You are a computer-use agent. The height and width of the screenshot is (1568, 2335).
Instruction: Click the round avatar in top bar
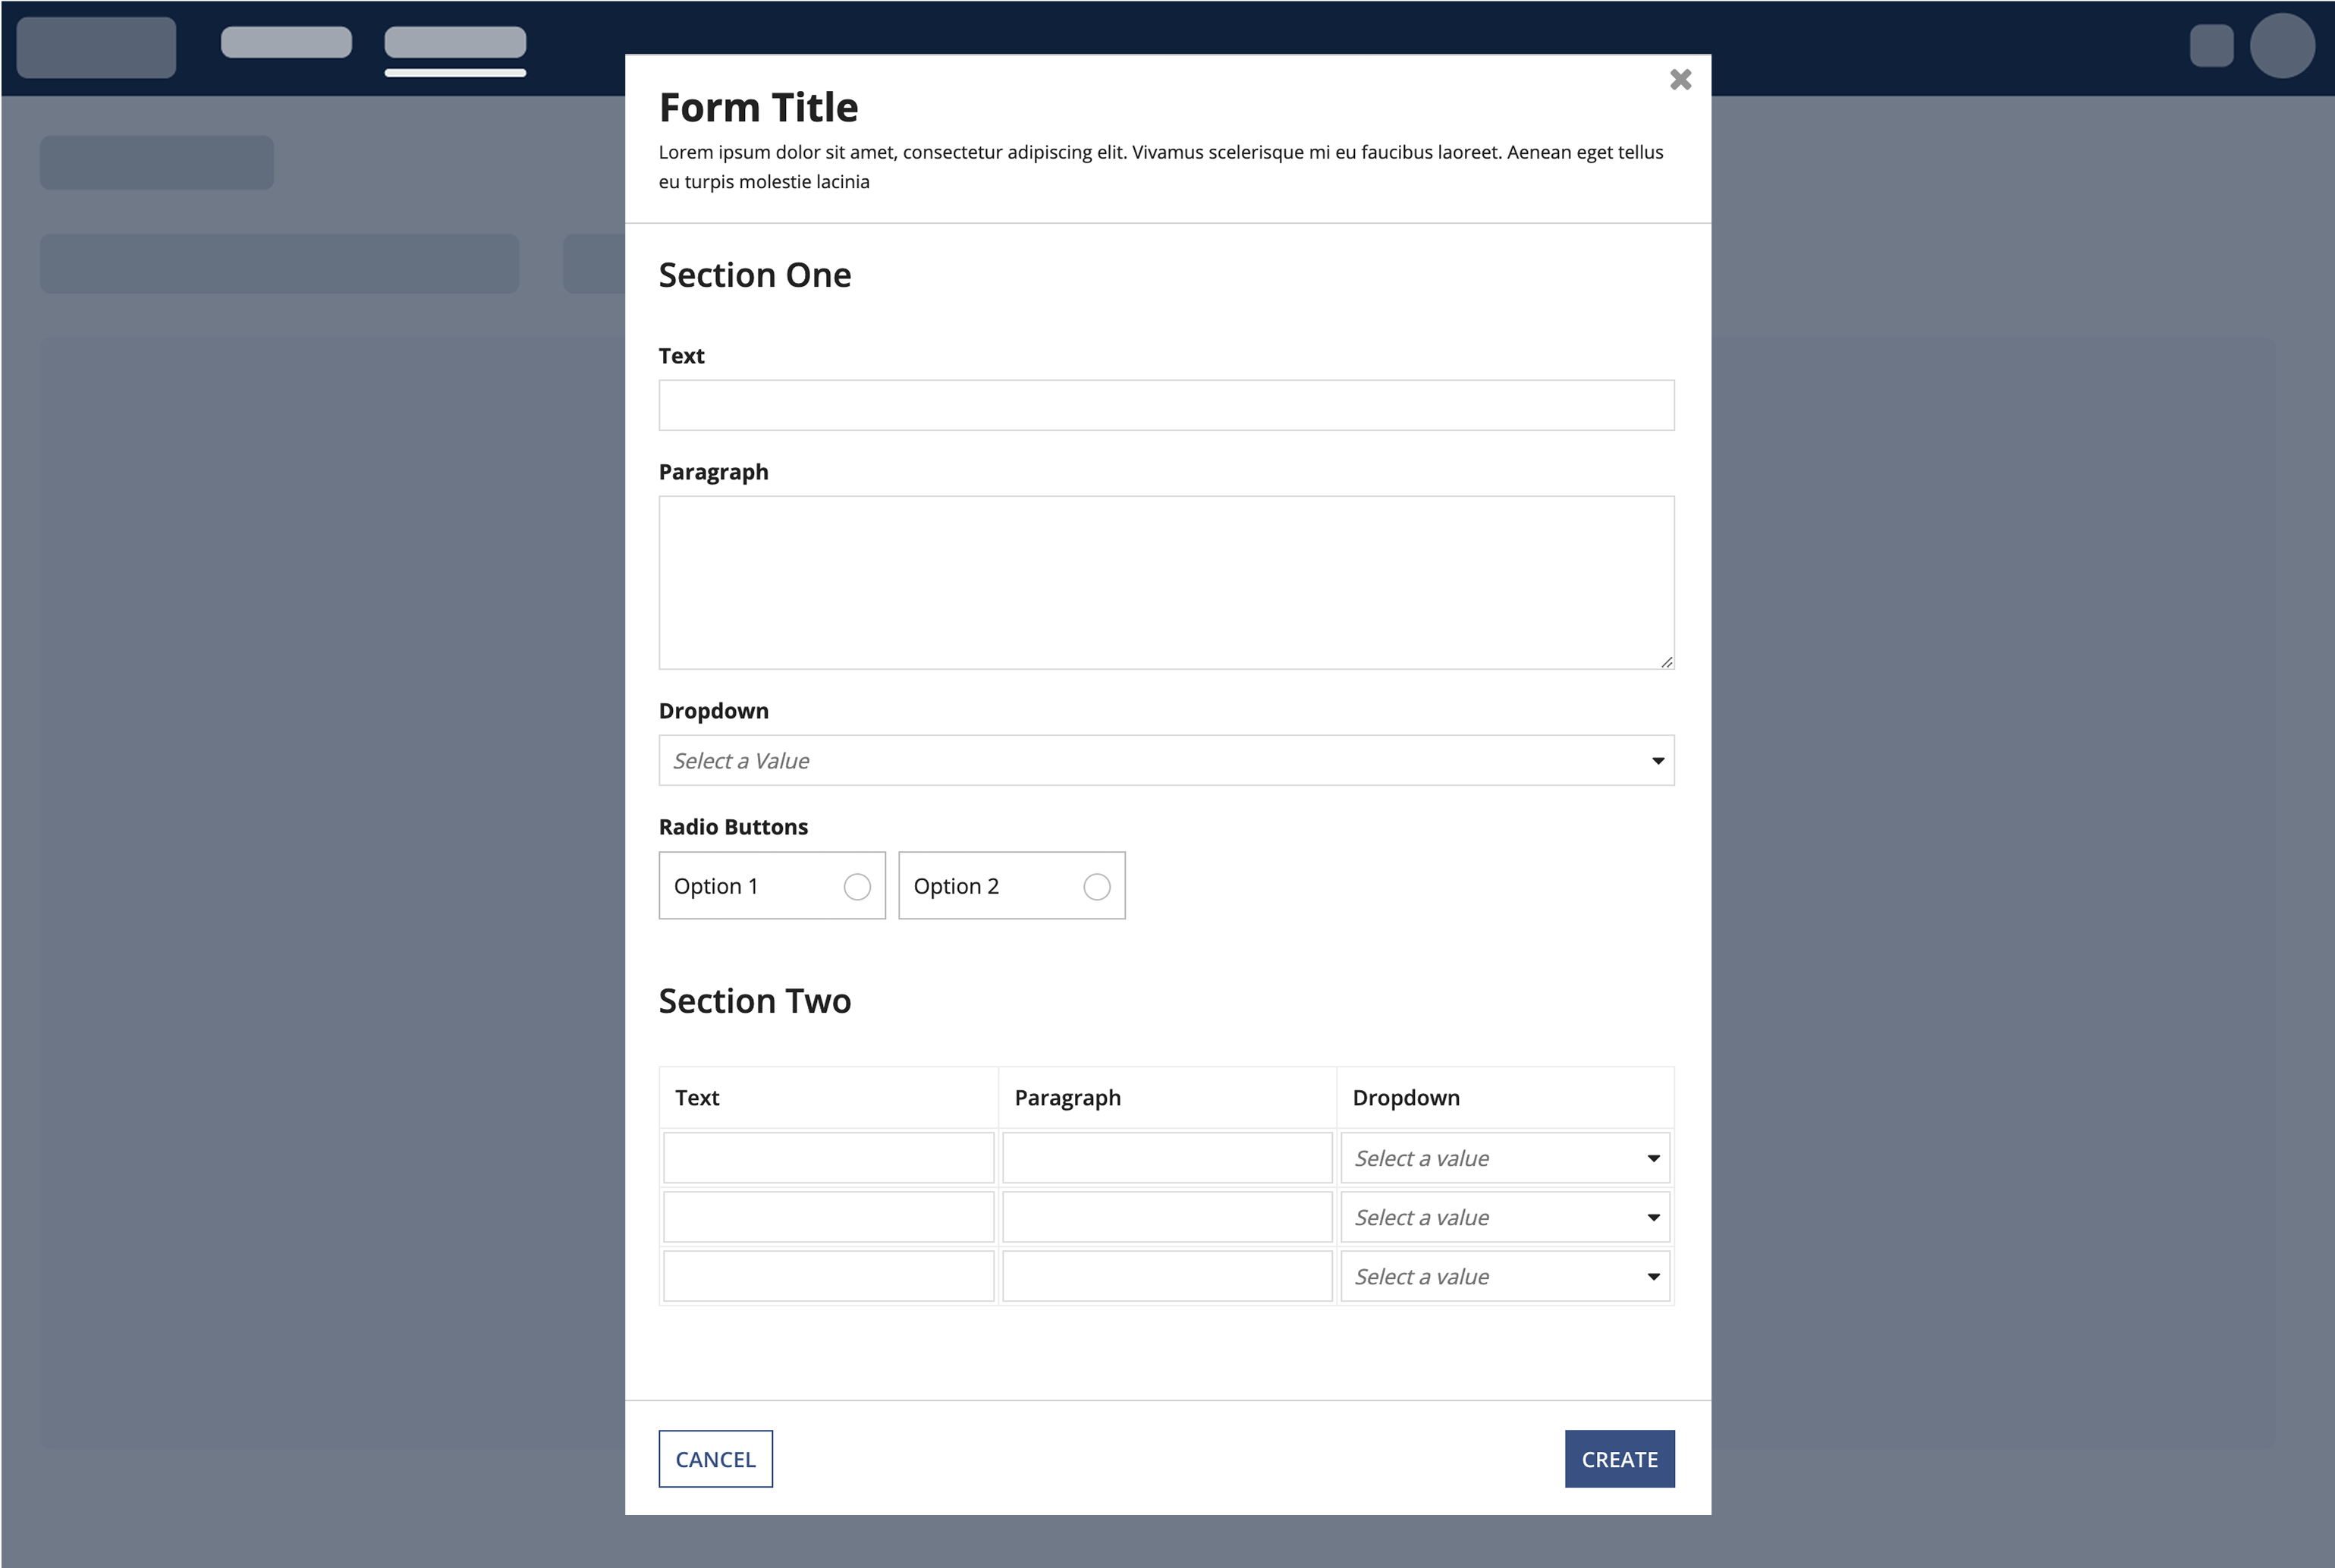(x=2281, y=46)
